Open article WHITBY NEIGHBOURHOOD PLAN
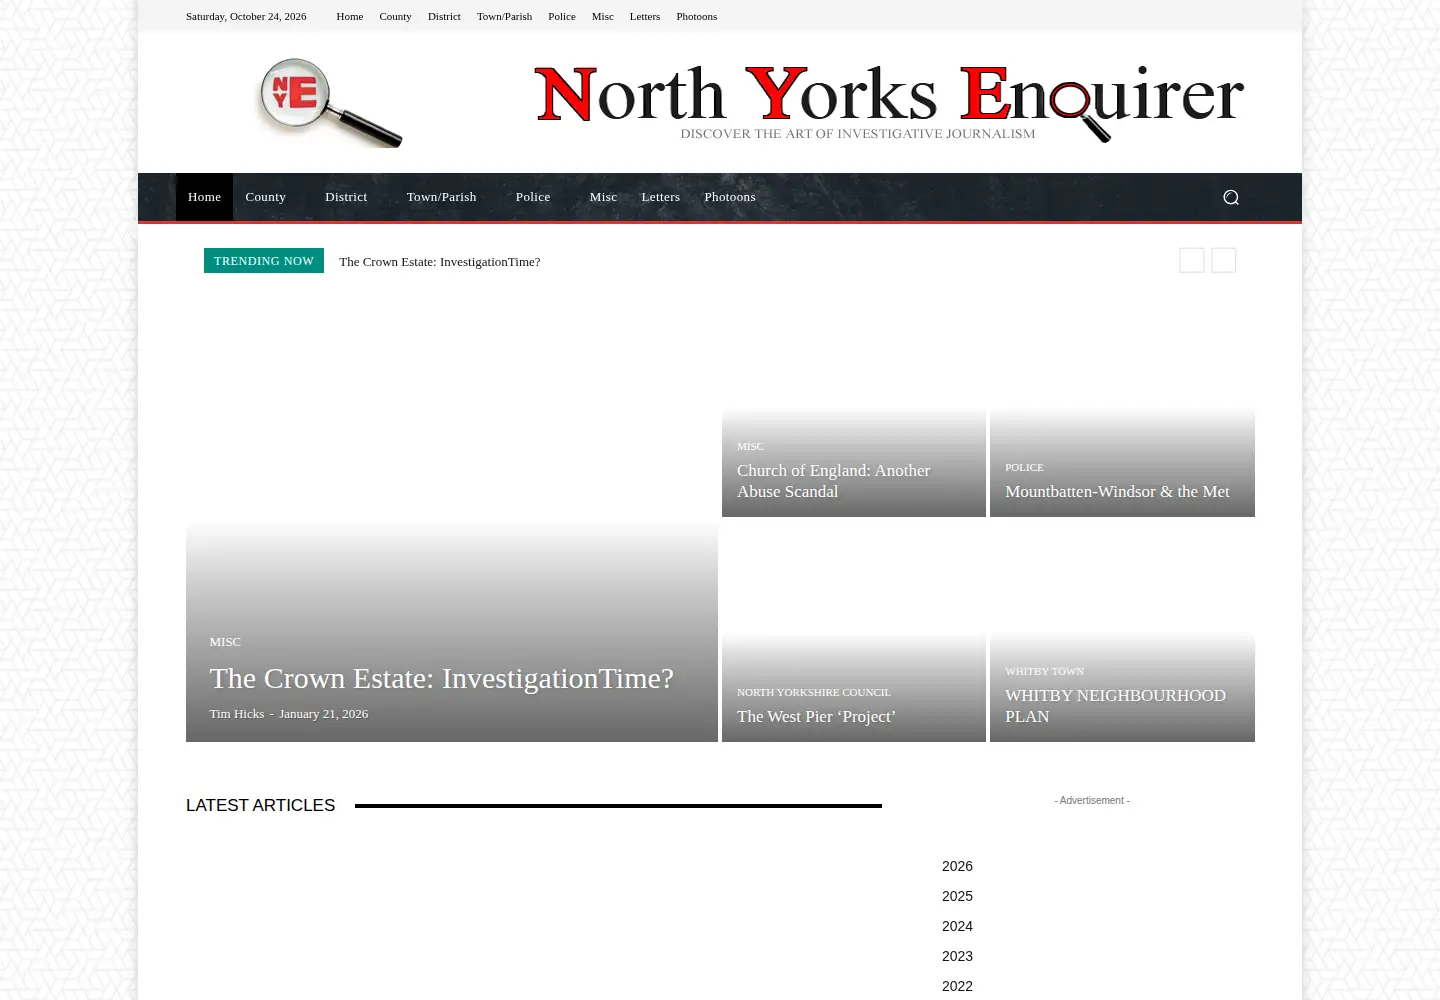 pos(1115,706)
